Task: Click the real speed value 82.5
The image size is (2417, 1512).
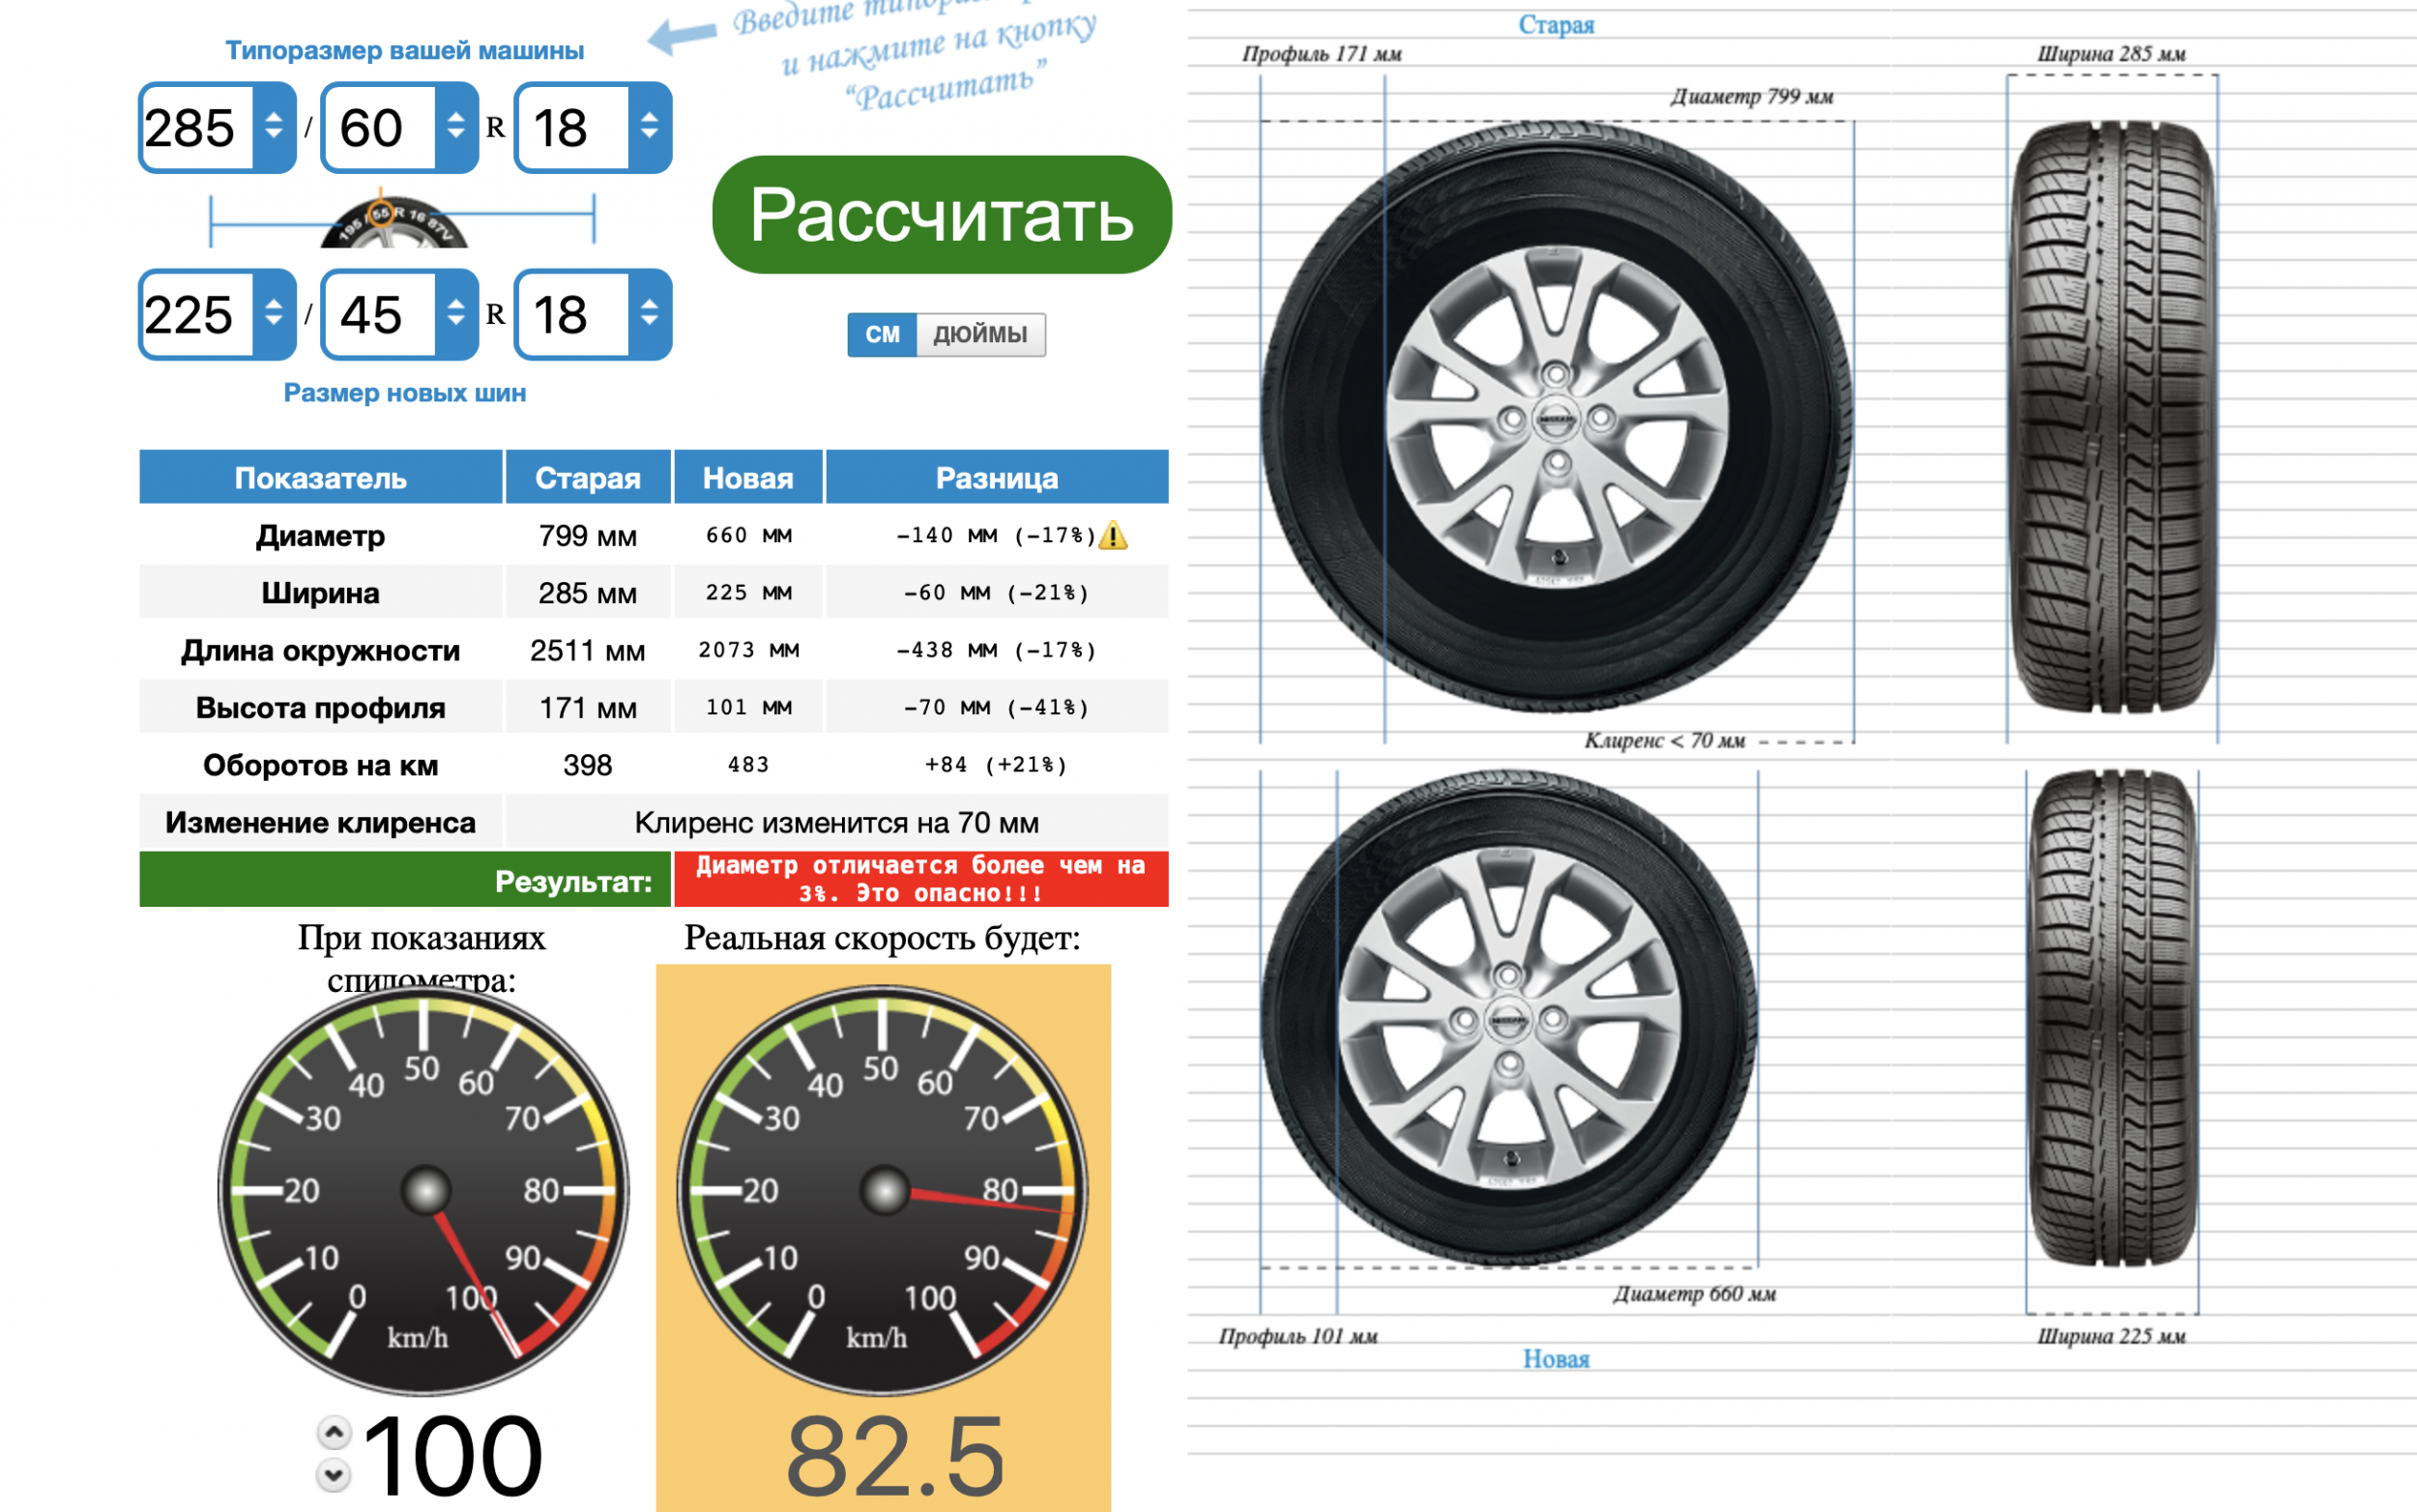Action: pos(895,1454)
